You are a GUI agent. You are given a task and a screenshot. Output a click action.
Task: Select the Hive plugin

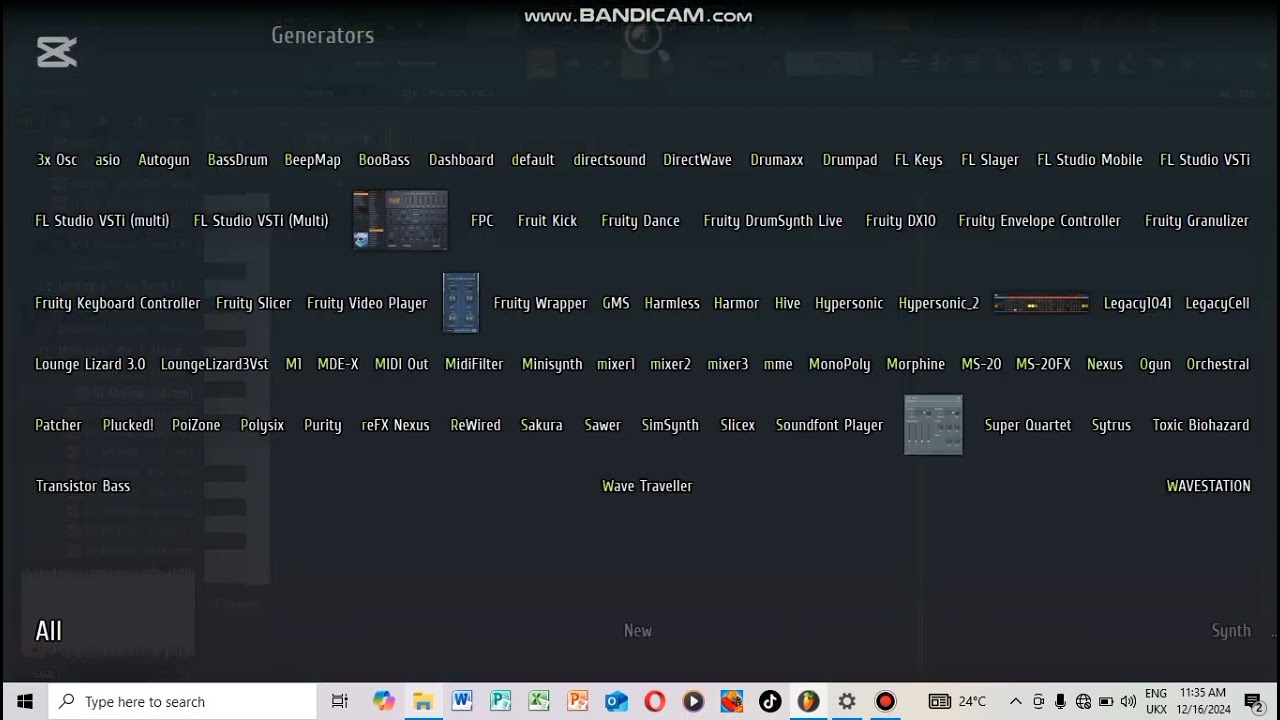click(788, 303)
